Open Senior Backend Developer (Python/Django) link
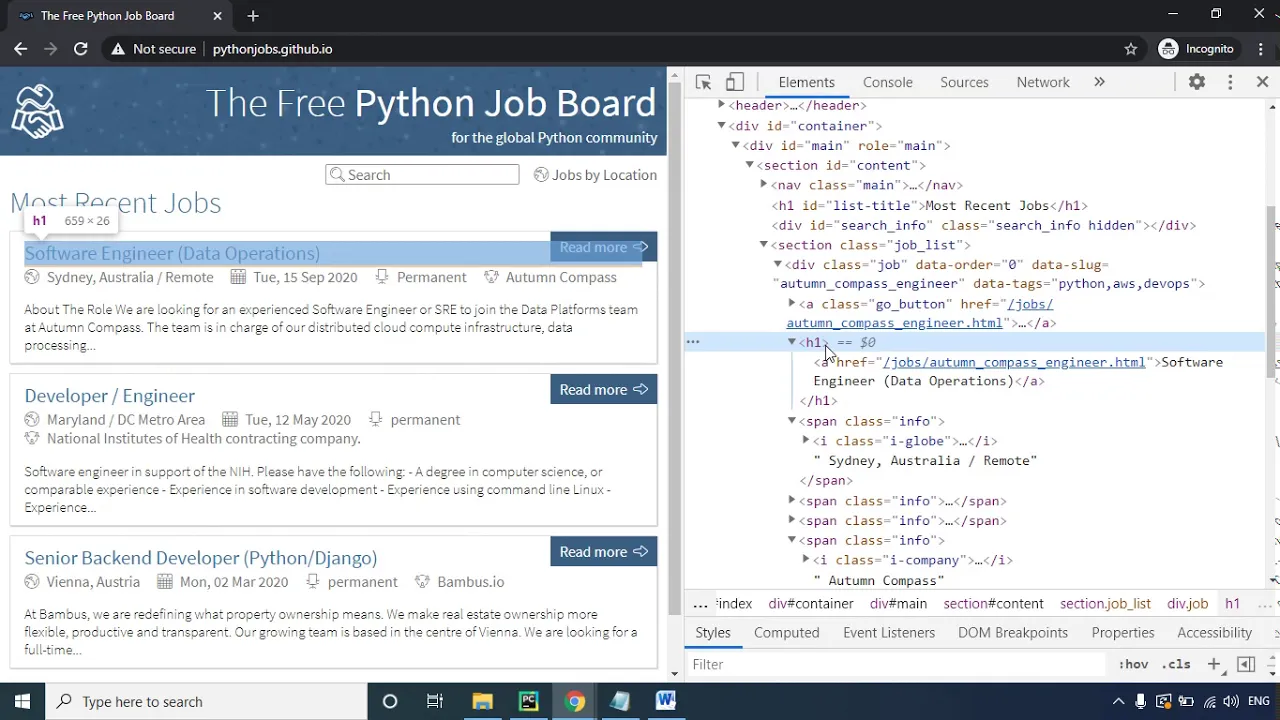Image resolution: width=1280 pixels, height=720 pixels. 201,557
